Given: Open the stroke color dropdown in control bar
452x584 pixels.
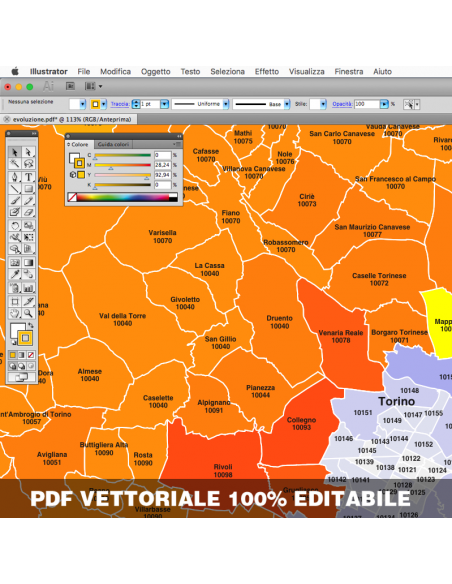Looking at the screenshot, I should pyautogui.click(x=104, y=104).
